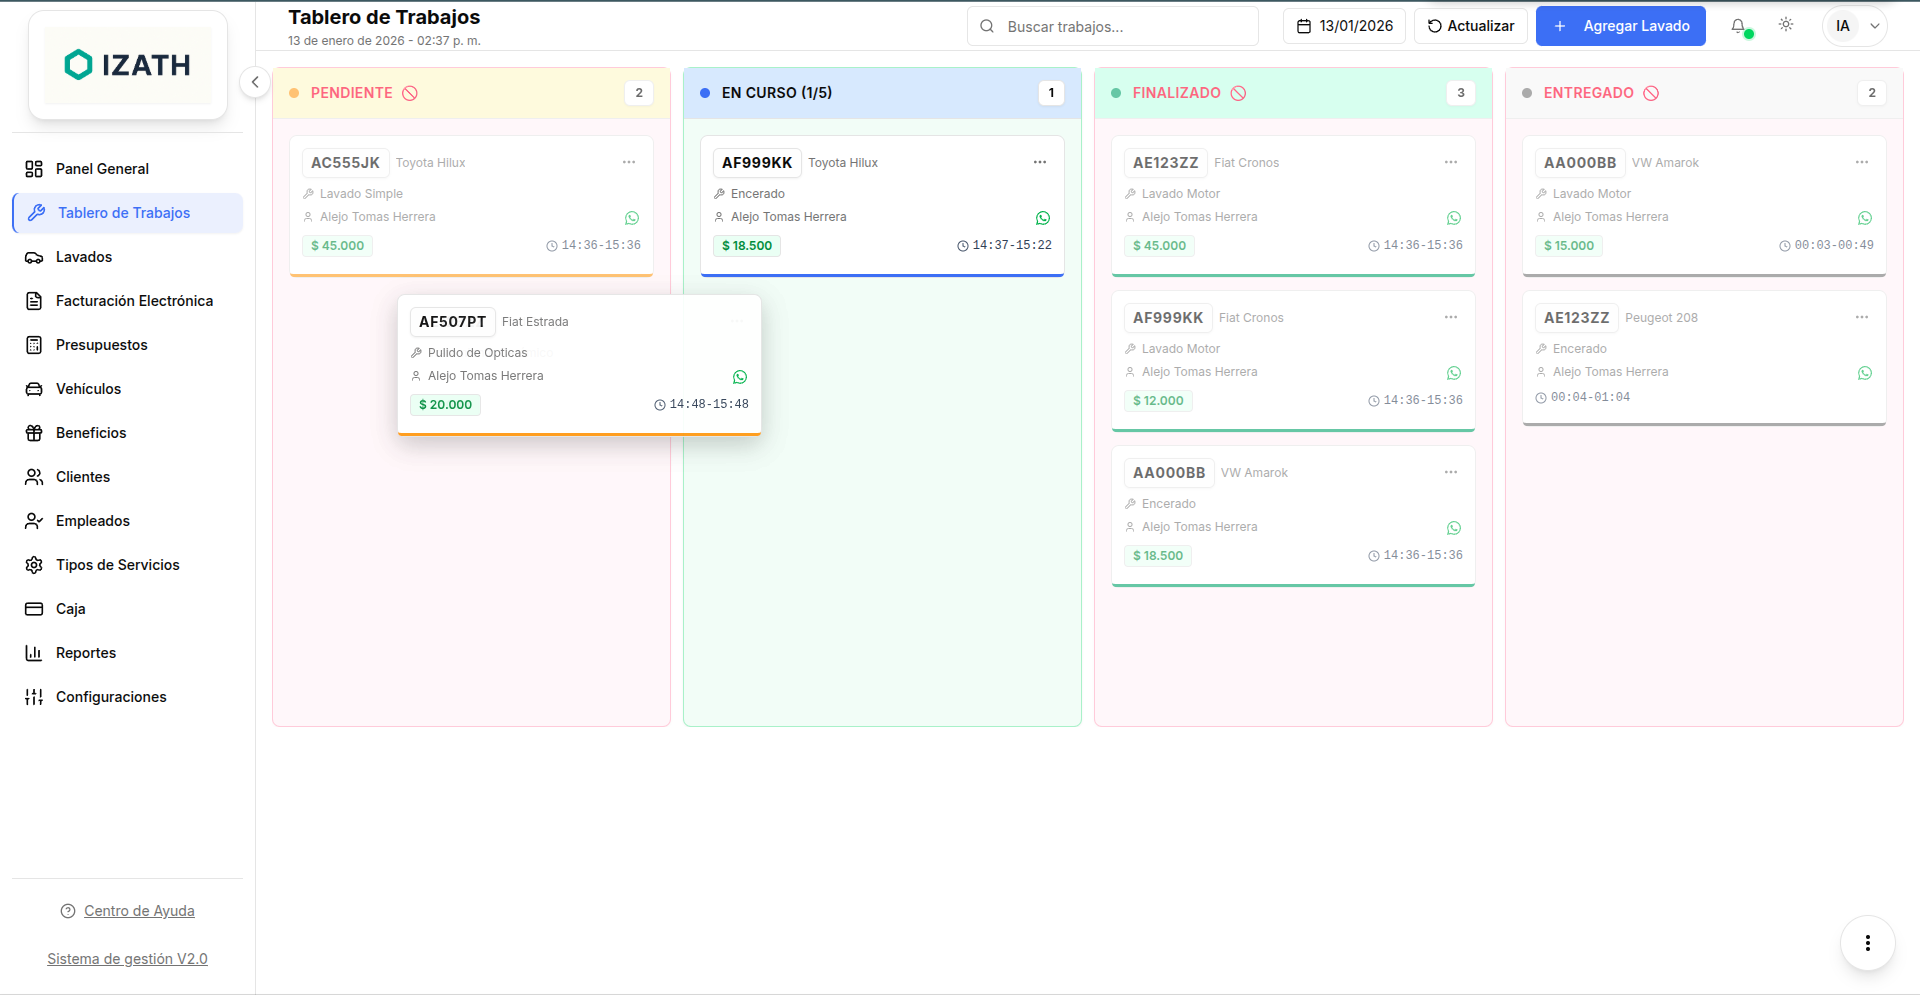This screenshot has height=995, width=1920.
Task: Click WhatsApp icon on AF999KK Encerado card
Action: pos(1043,218)
